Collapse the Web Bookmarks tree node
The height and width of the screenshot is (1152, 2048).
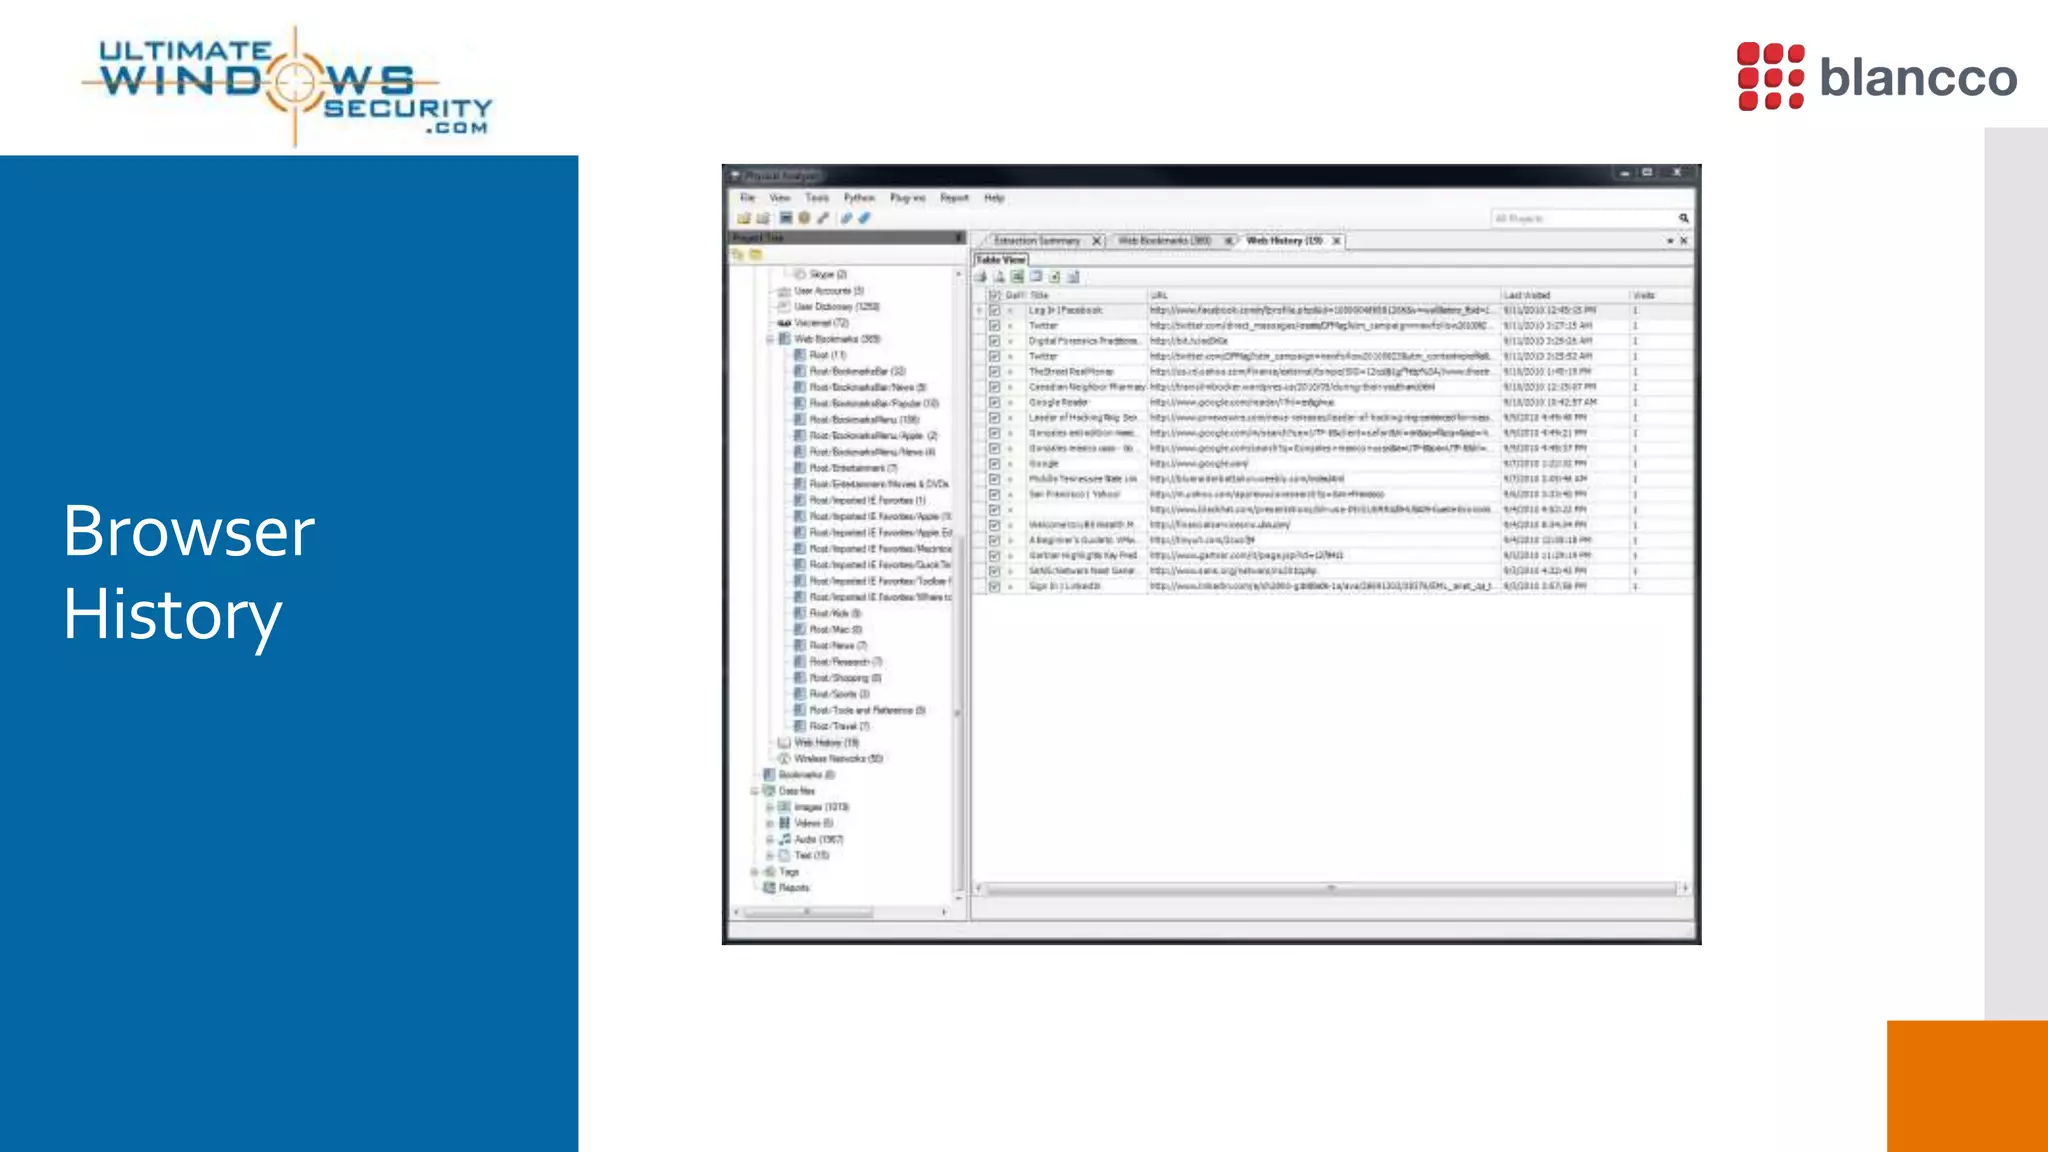pyautogui.click(x=770, y=339)
